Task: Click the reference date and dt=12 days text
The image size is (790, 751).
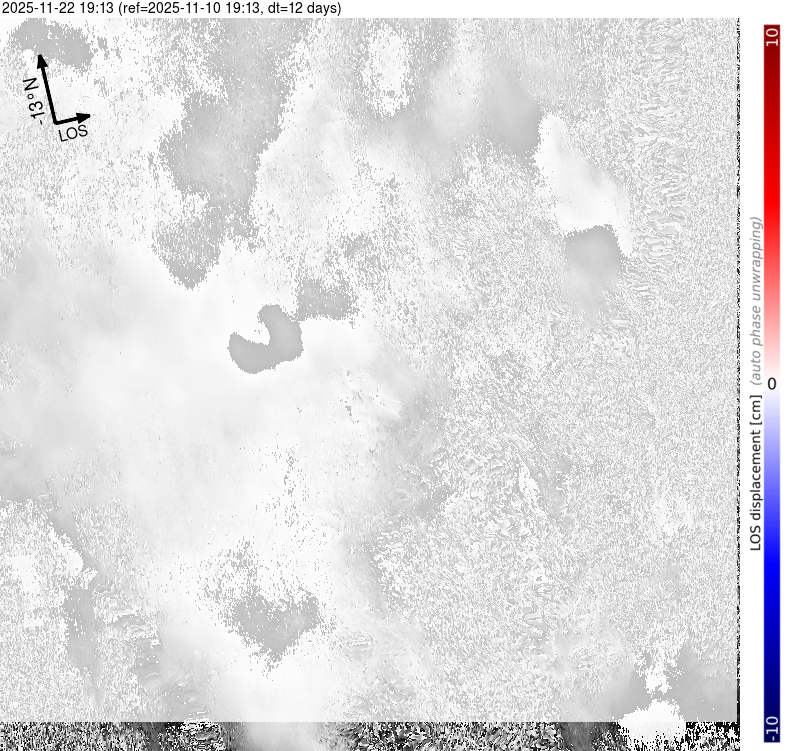Action: (228, 9)
